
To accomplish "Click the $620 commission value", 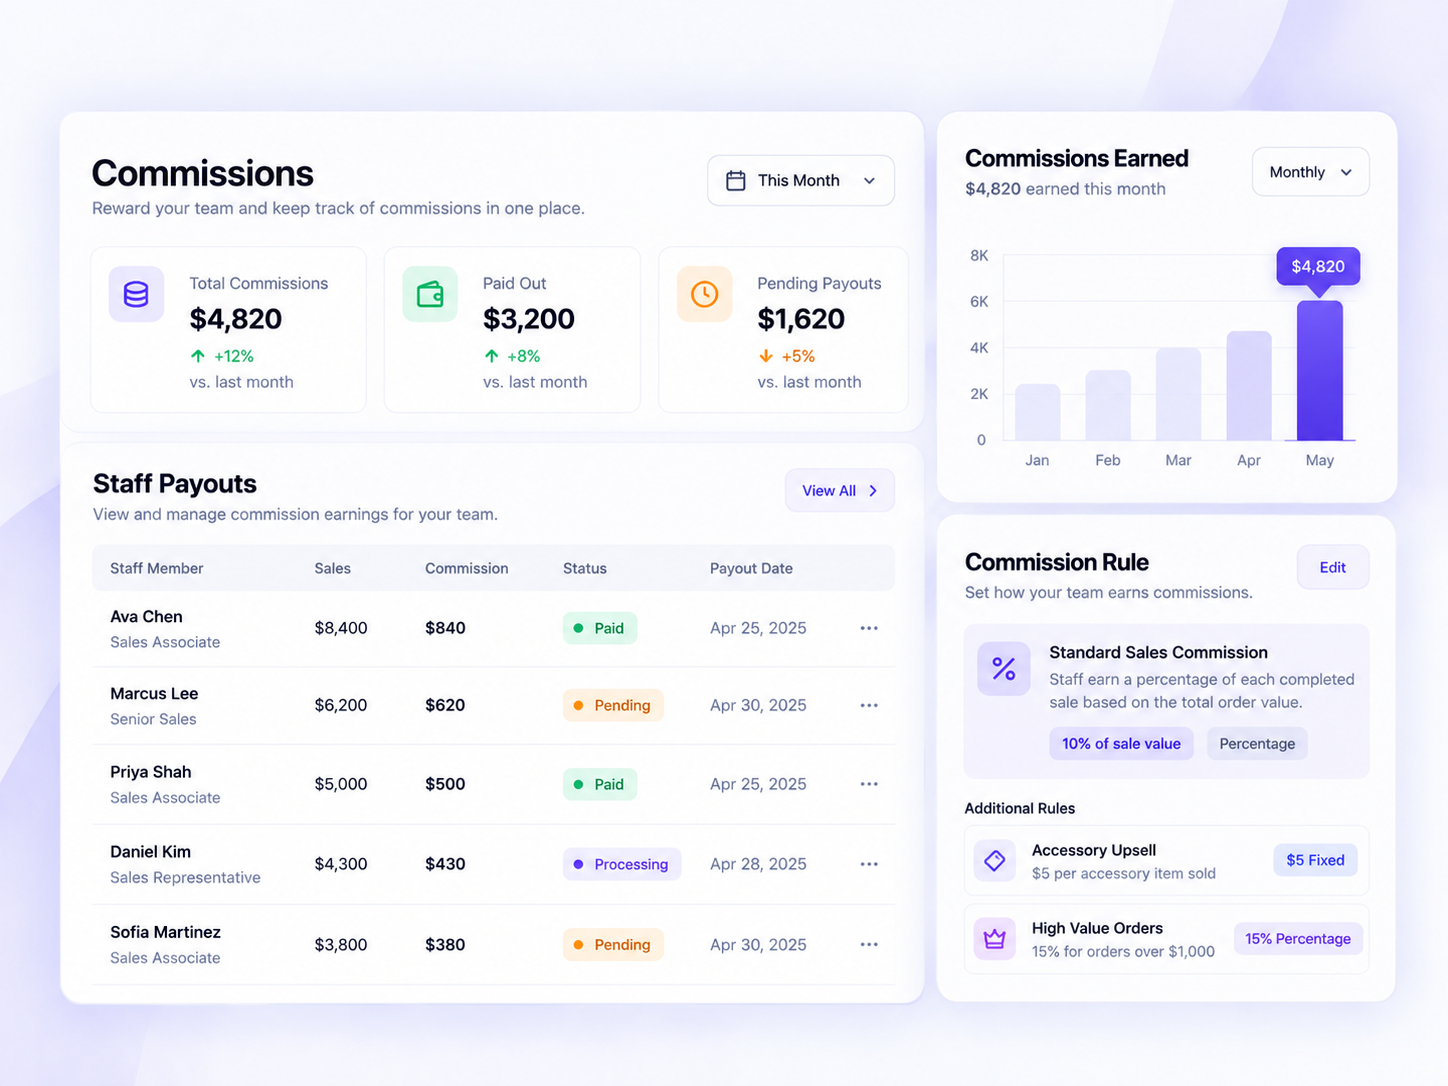I will pyautogui.click(x=445, y=705).
